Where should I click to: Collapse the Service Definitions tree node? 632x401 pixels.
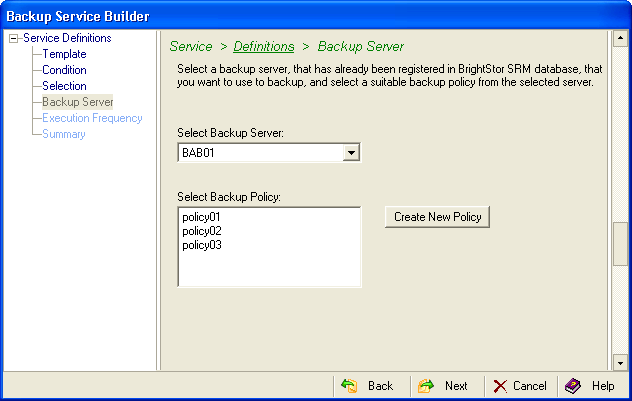click(x=14, y=39)
